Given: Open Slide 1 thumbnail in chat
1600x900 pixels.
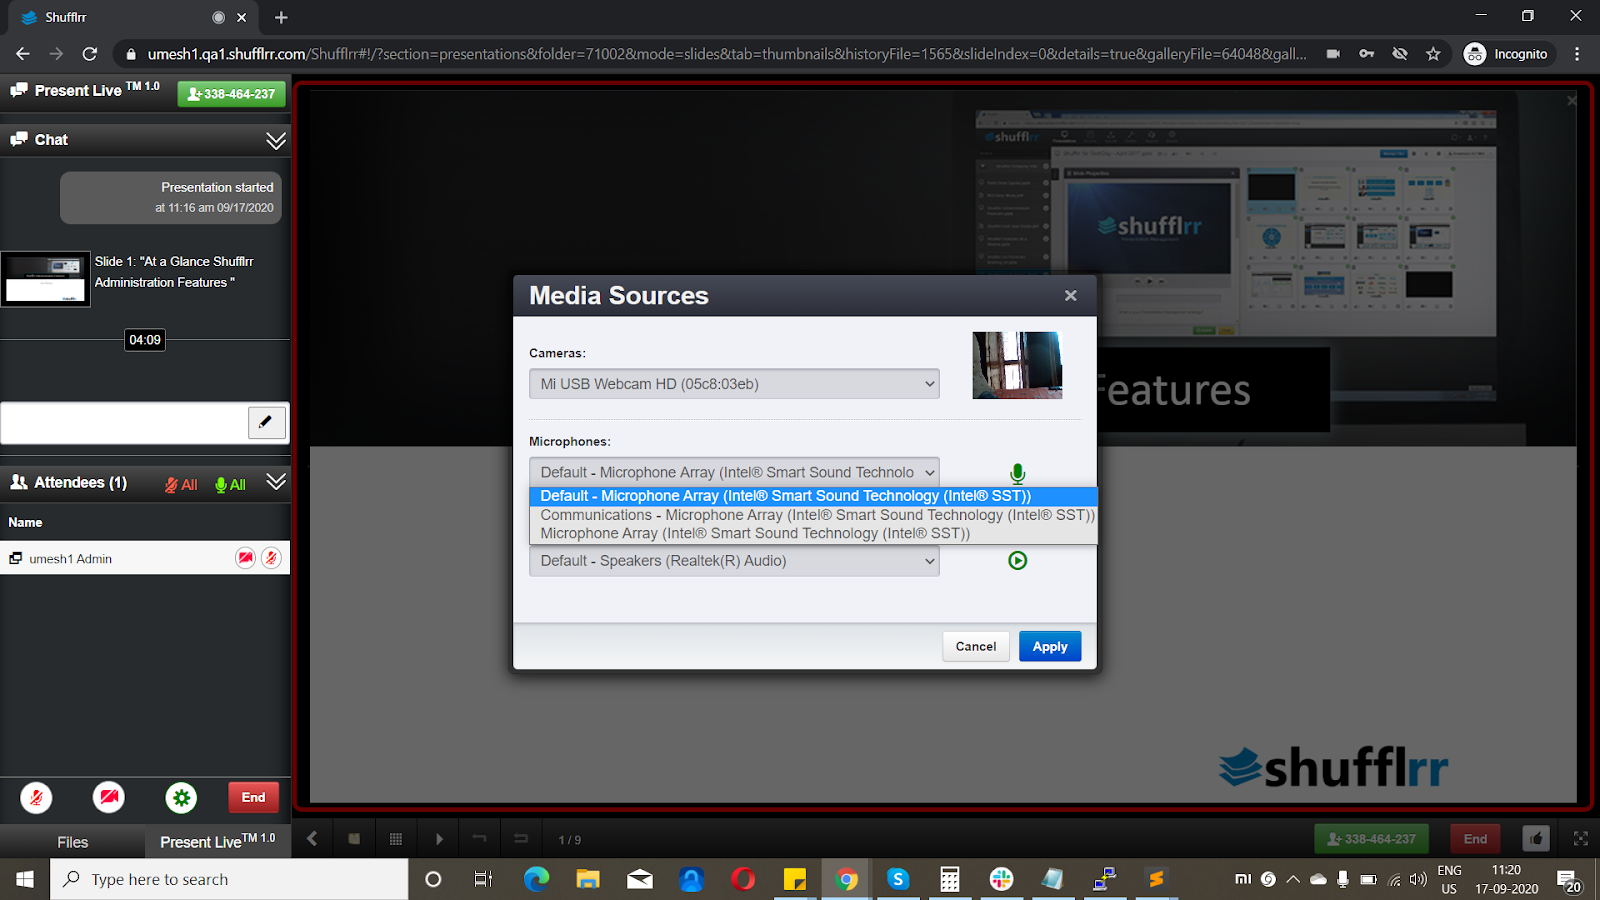Looking at the screenshot, I should point(45,279).
